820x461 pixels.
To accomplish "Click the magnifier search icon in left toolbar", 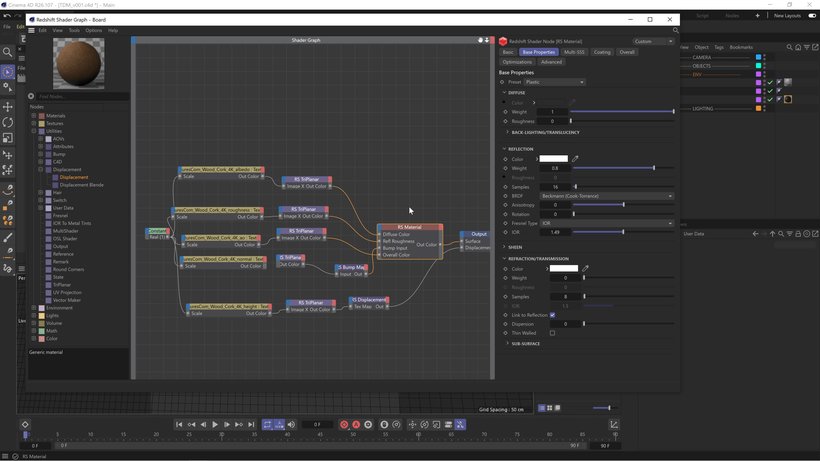I will point(7,52).
